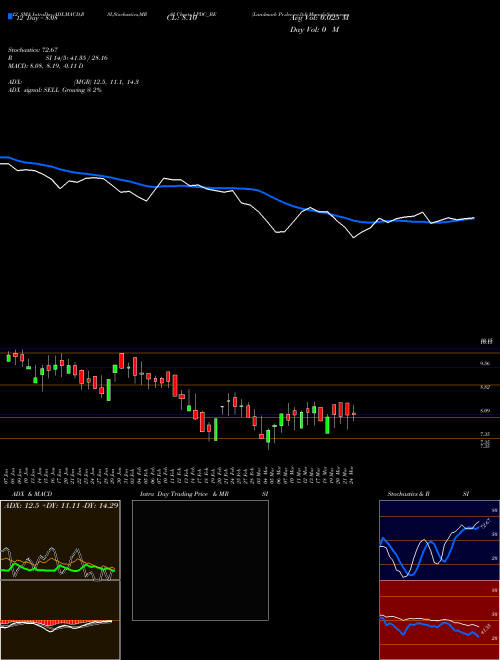Viewport: 500px width, 660px height.
Task: Open the MACD histogram mini chart
Action: pyautogui.click(x=60, y=620)
